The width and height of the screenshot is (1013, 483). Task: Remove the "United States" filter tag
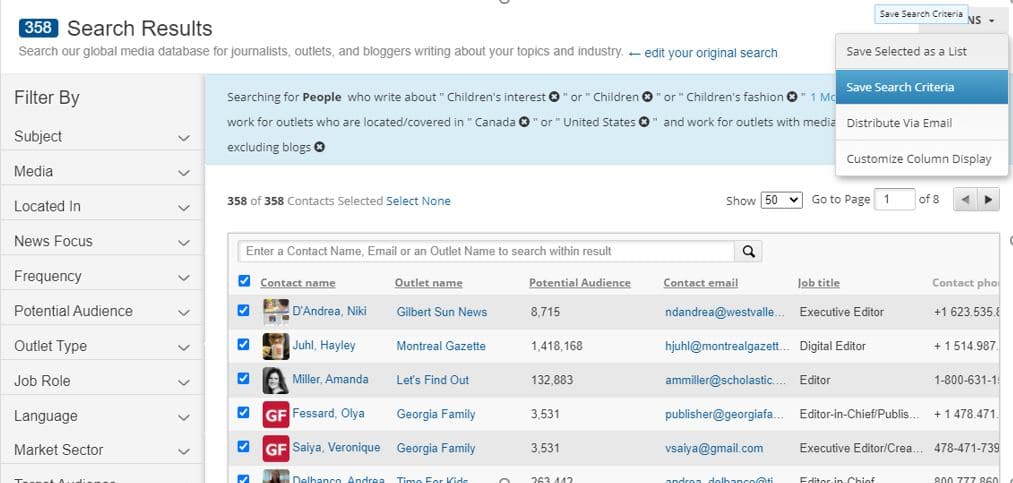pyautogui.click(x=645, y=122)
